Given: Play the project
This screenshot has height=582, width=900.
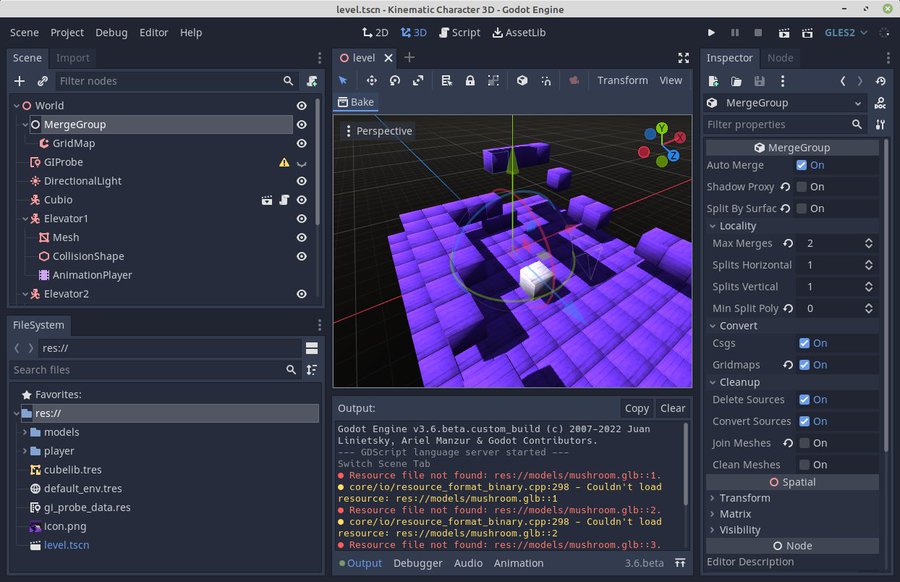Looking at the screenshot, I should coord(711,33).
